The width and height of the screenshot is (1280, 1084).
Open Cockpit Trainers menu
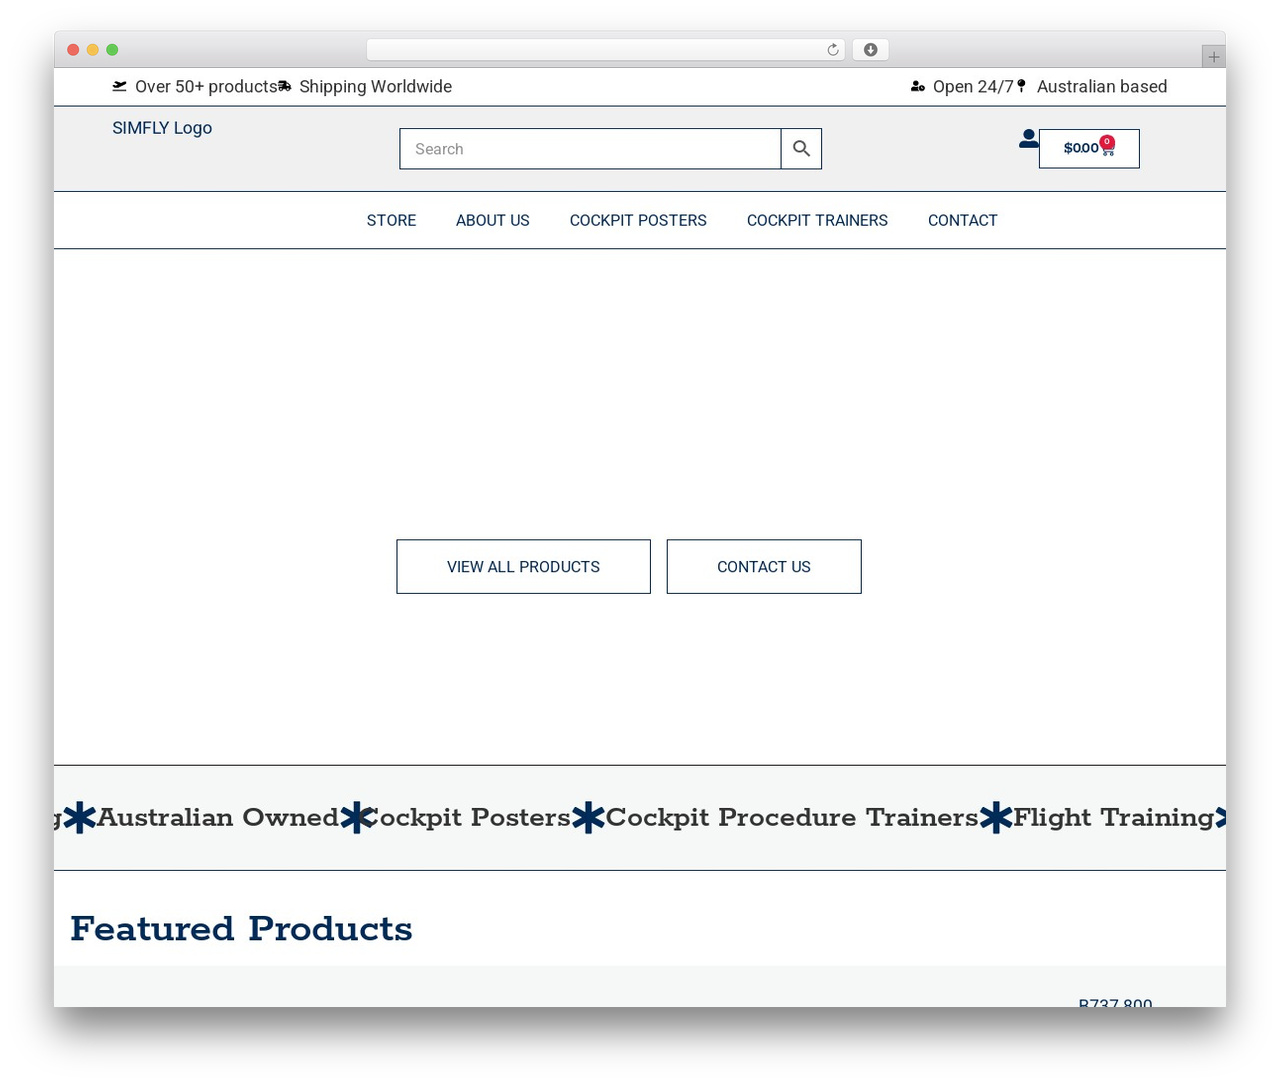(817, 220)
